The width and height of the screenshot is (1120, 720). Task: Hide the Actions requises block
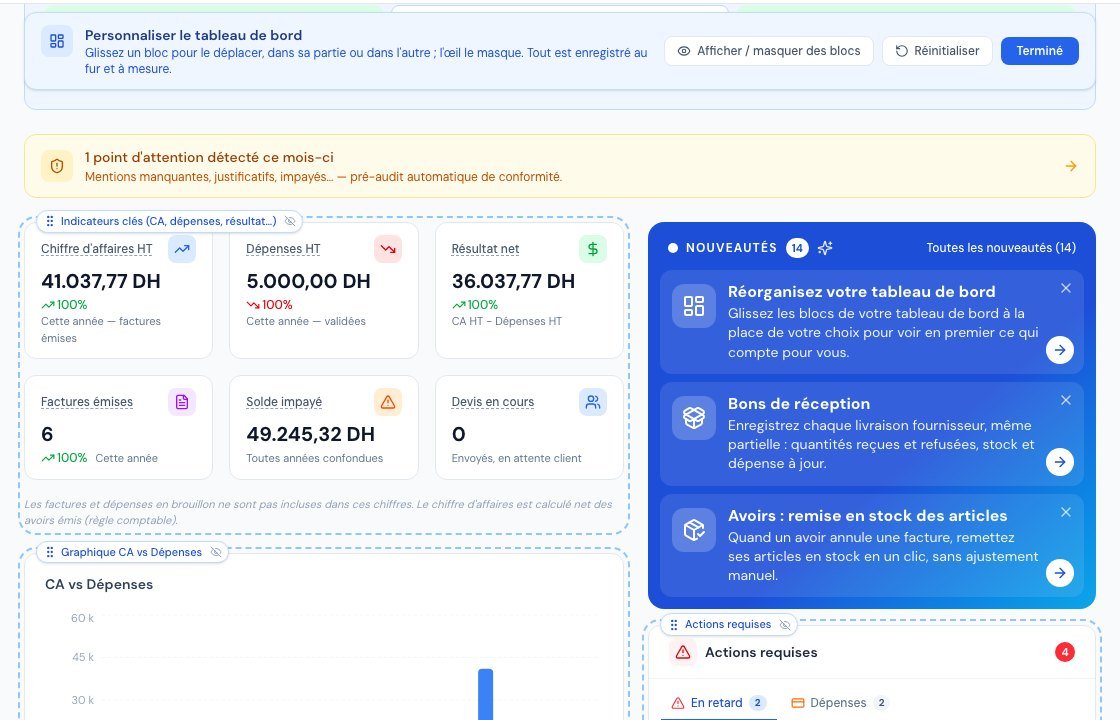(x=785, y=625)
